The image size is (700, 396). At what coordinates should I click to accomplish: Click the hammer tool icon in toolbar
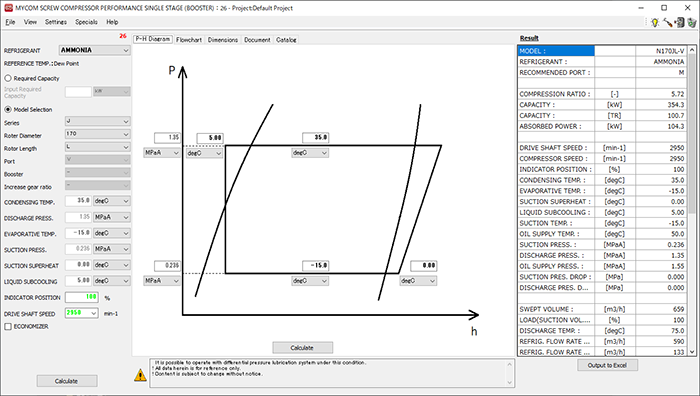point(667,22)
